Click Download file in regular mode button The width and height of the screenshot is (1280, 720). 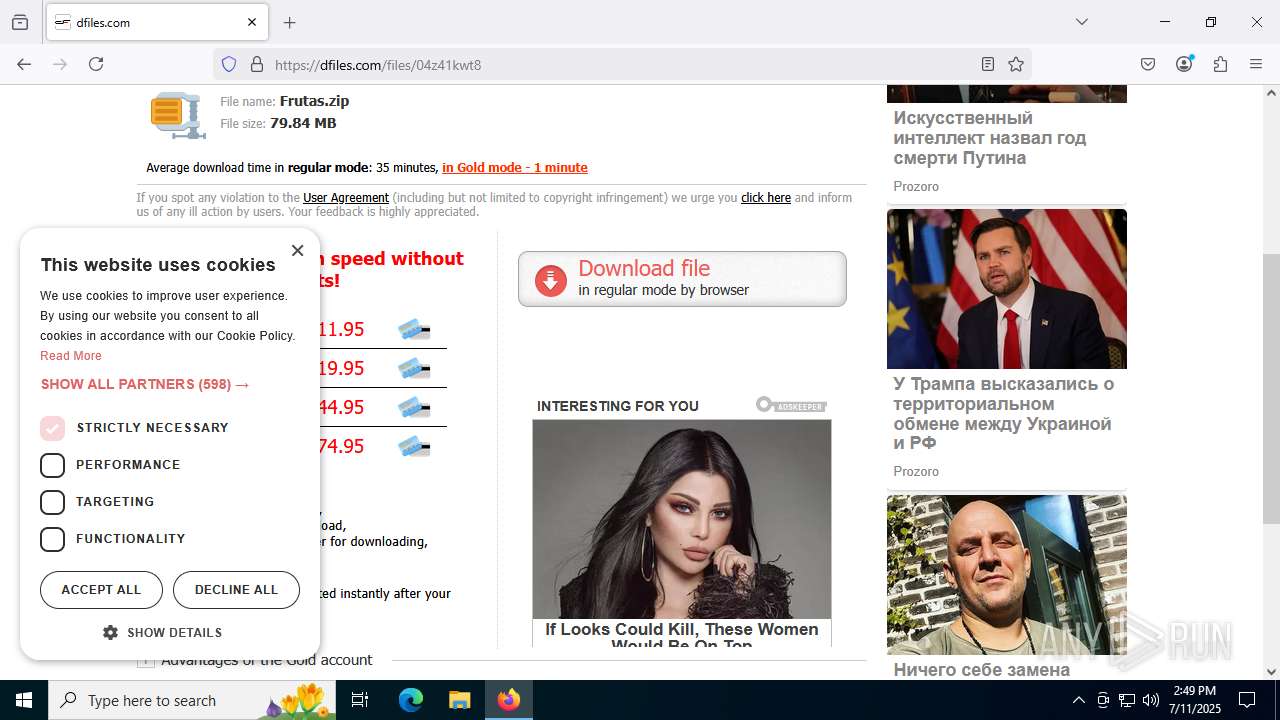[682, 279]
